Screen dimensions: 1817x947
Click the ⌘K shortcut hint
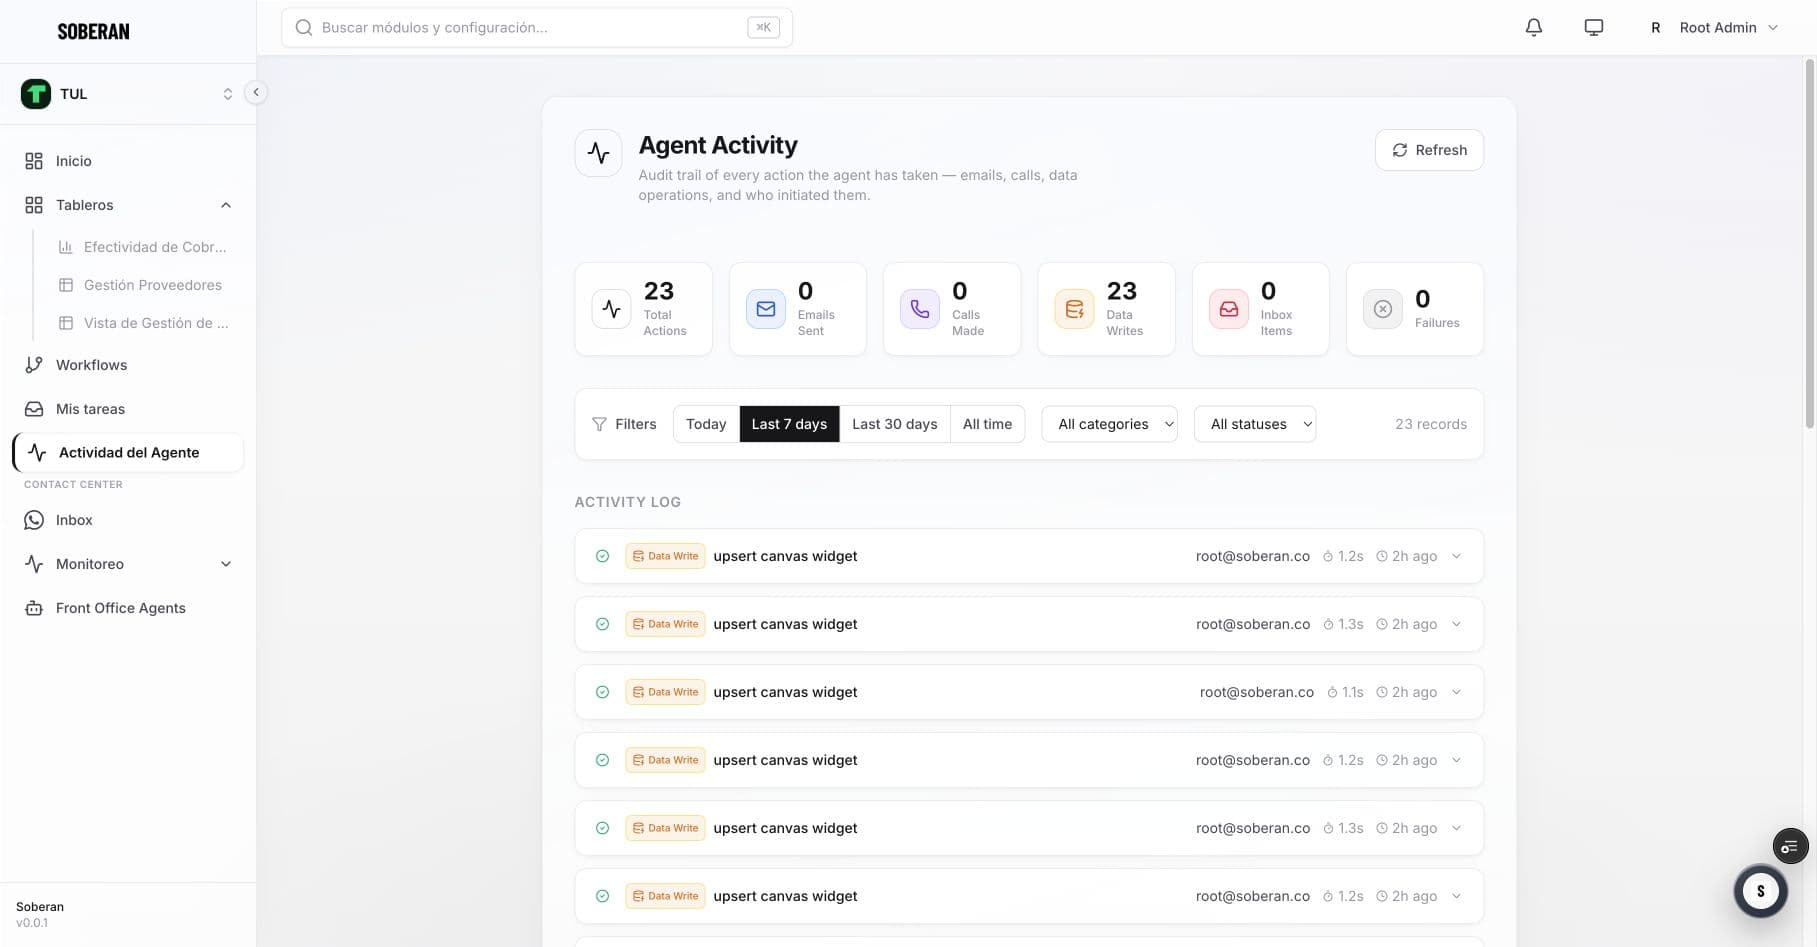(x=763, y=28)
